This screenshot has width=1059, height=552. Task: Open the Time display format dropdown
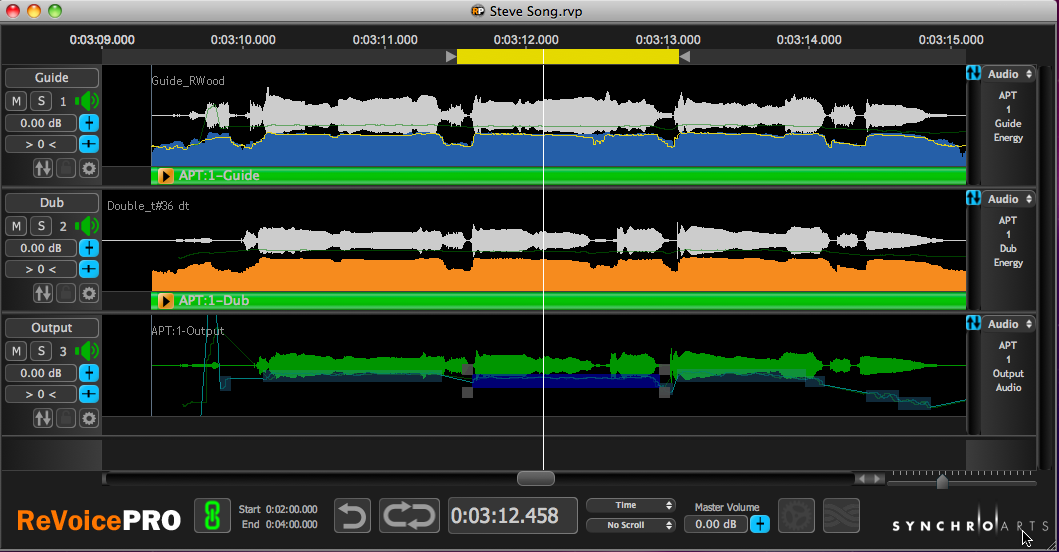click(631, 506)
